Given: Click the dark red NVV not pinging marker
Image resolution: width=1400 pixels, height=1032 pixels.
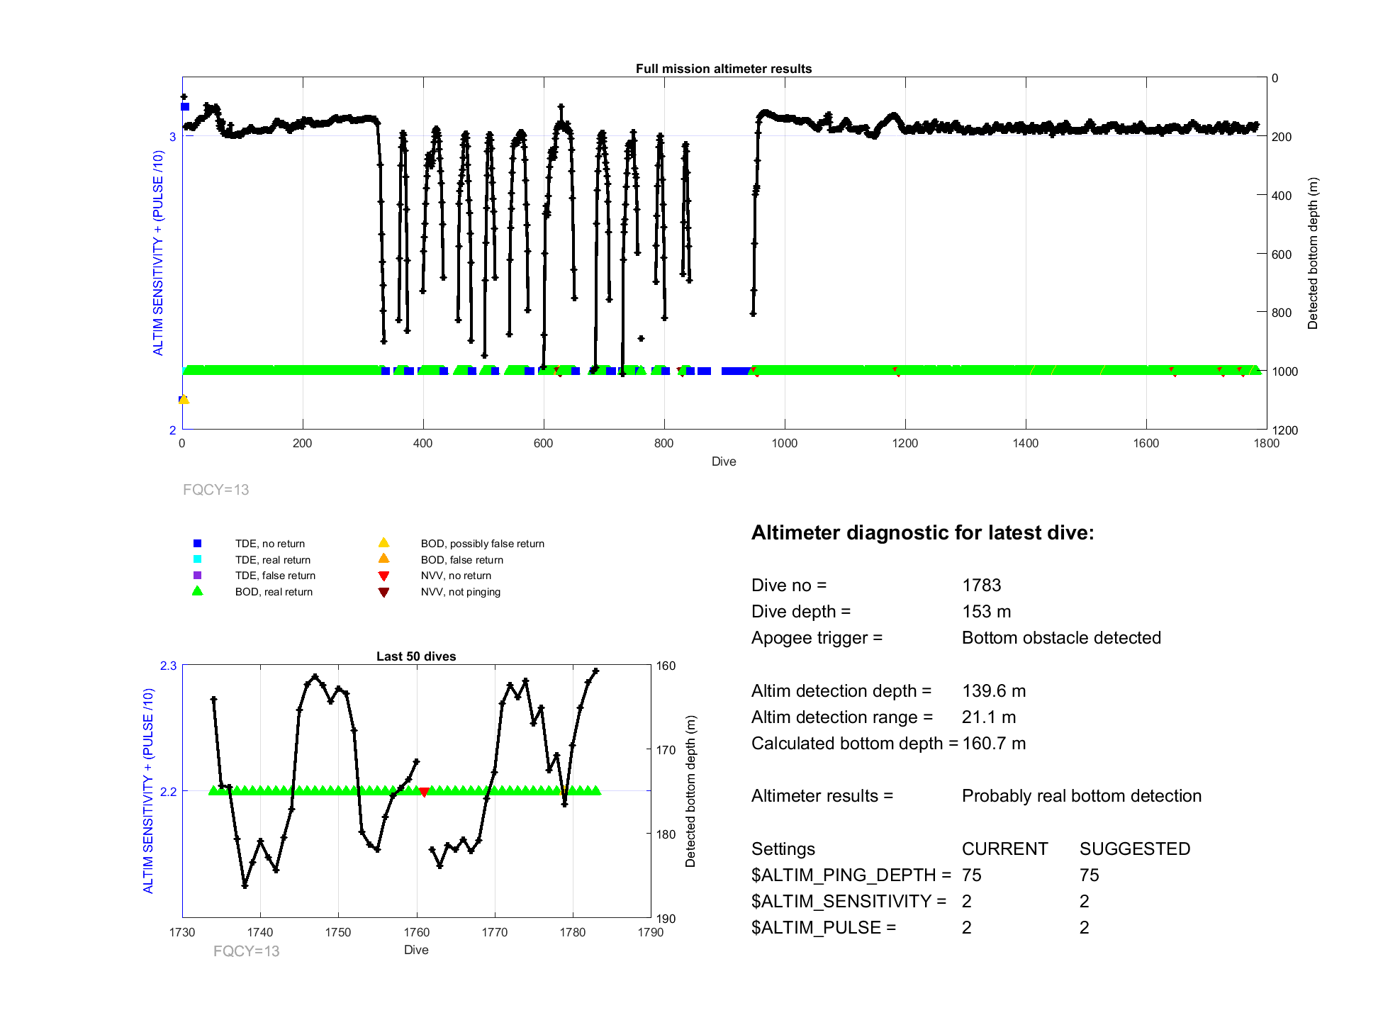Looking at the screenshot, I should (383, 592).
